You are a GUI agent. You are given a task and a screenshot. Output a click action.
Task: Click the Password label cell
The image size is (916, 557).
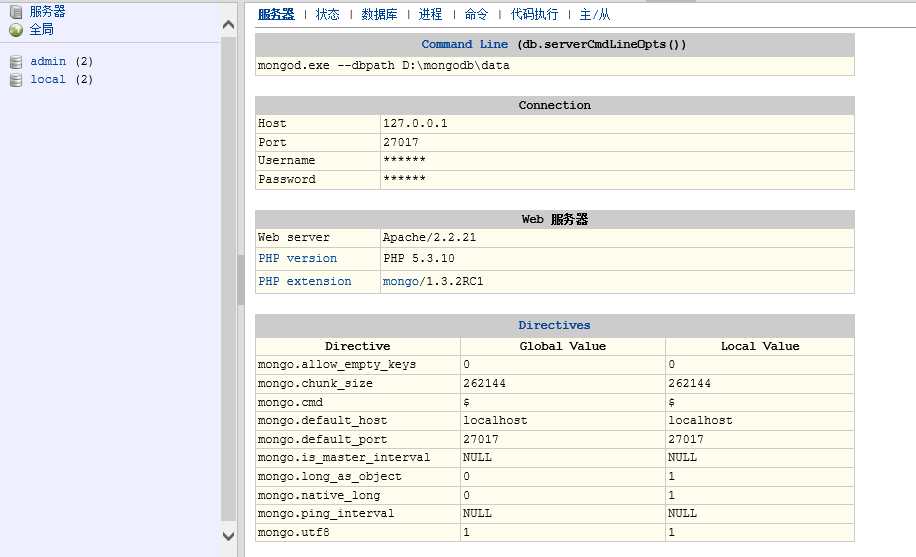(x=318, y=179)
